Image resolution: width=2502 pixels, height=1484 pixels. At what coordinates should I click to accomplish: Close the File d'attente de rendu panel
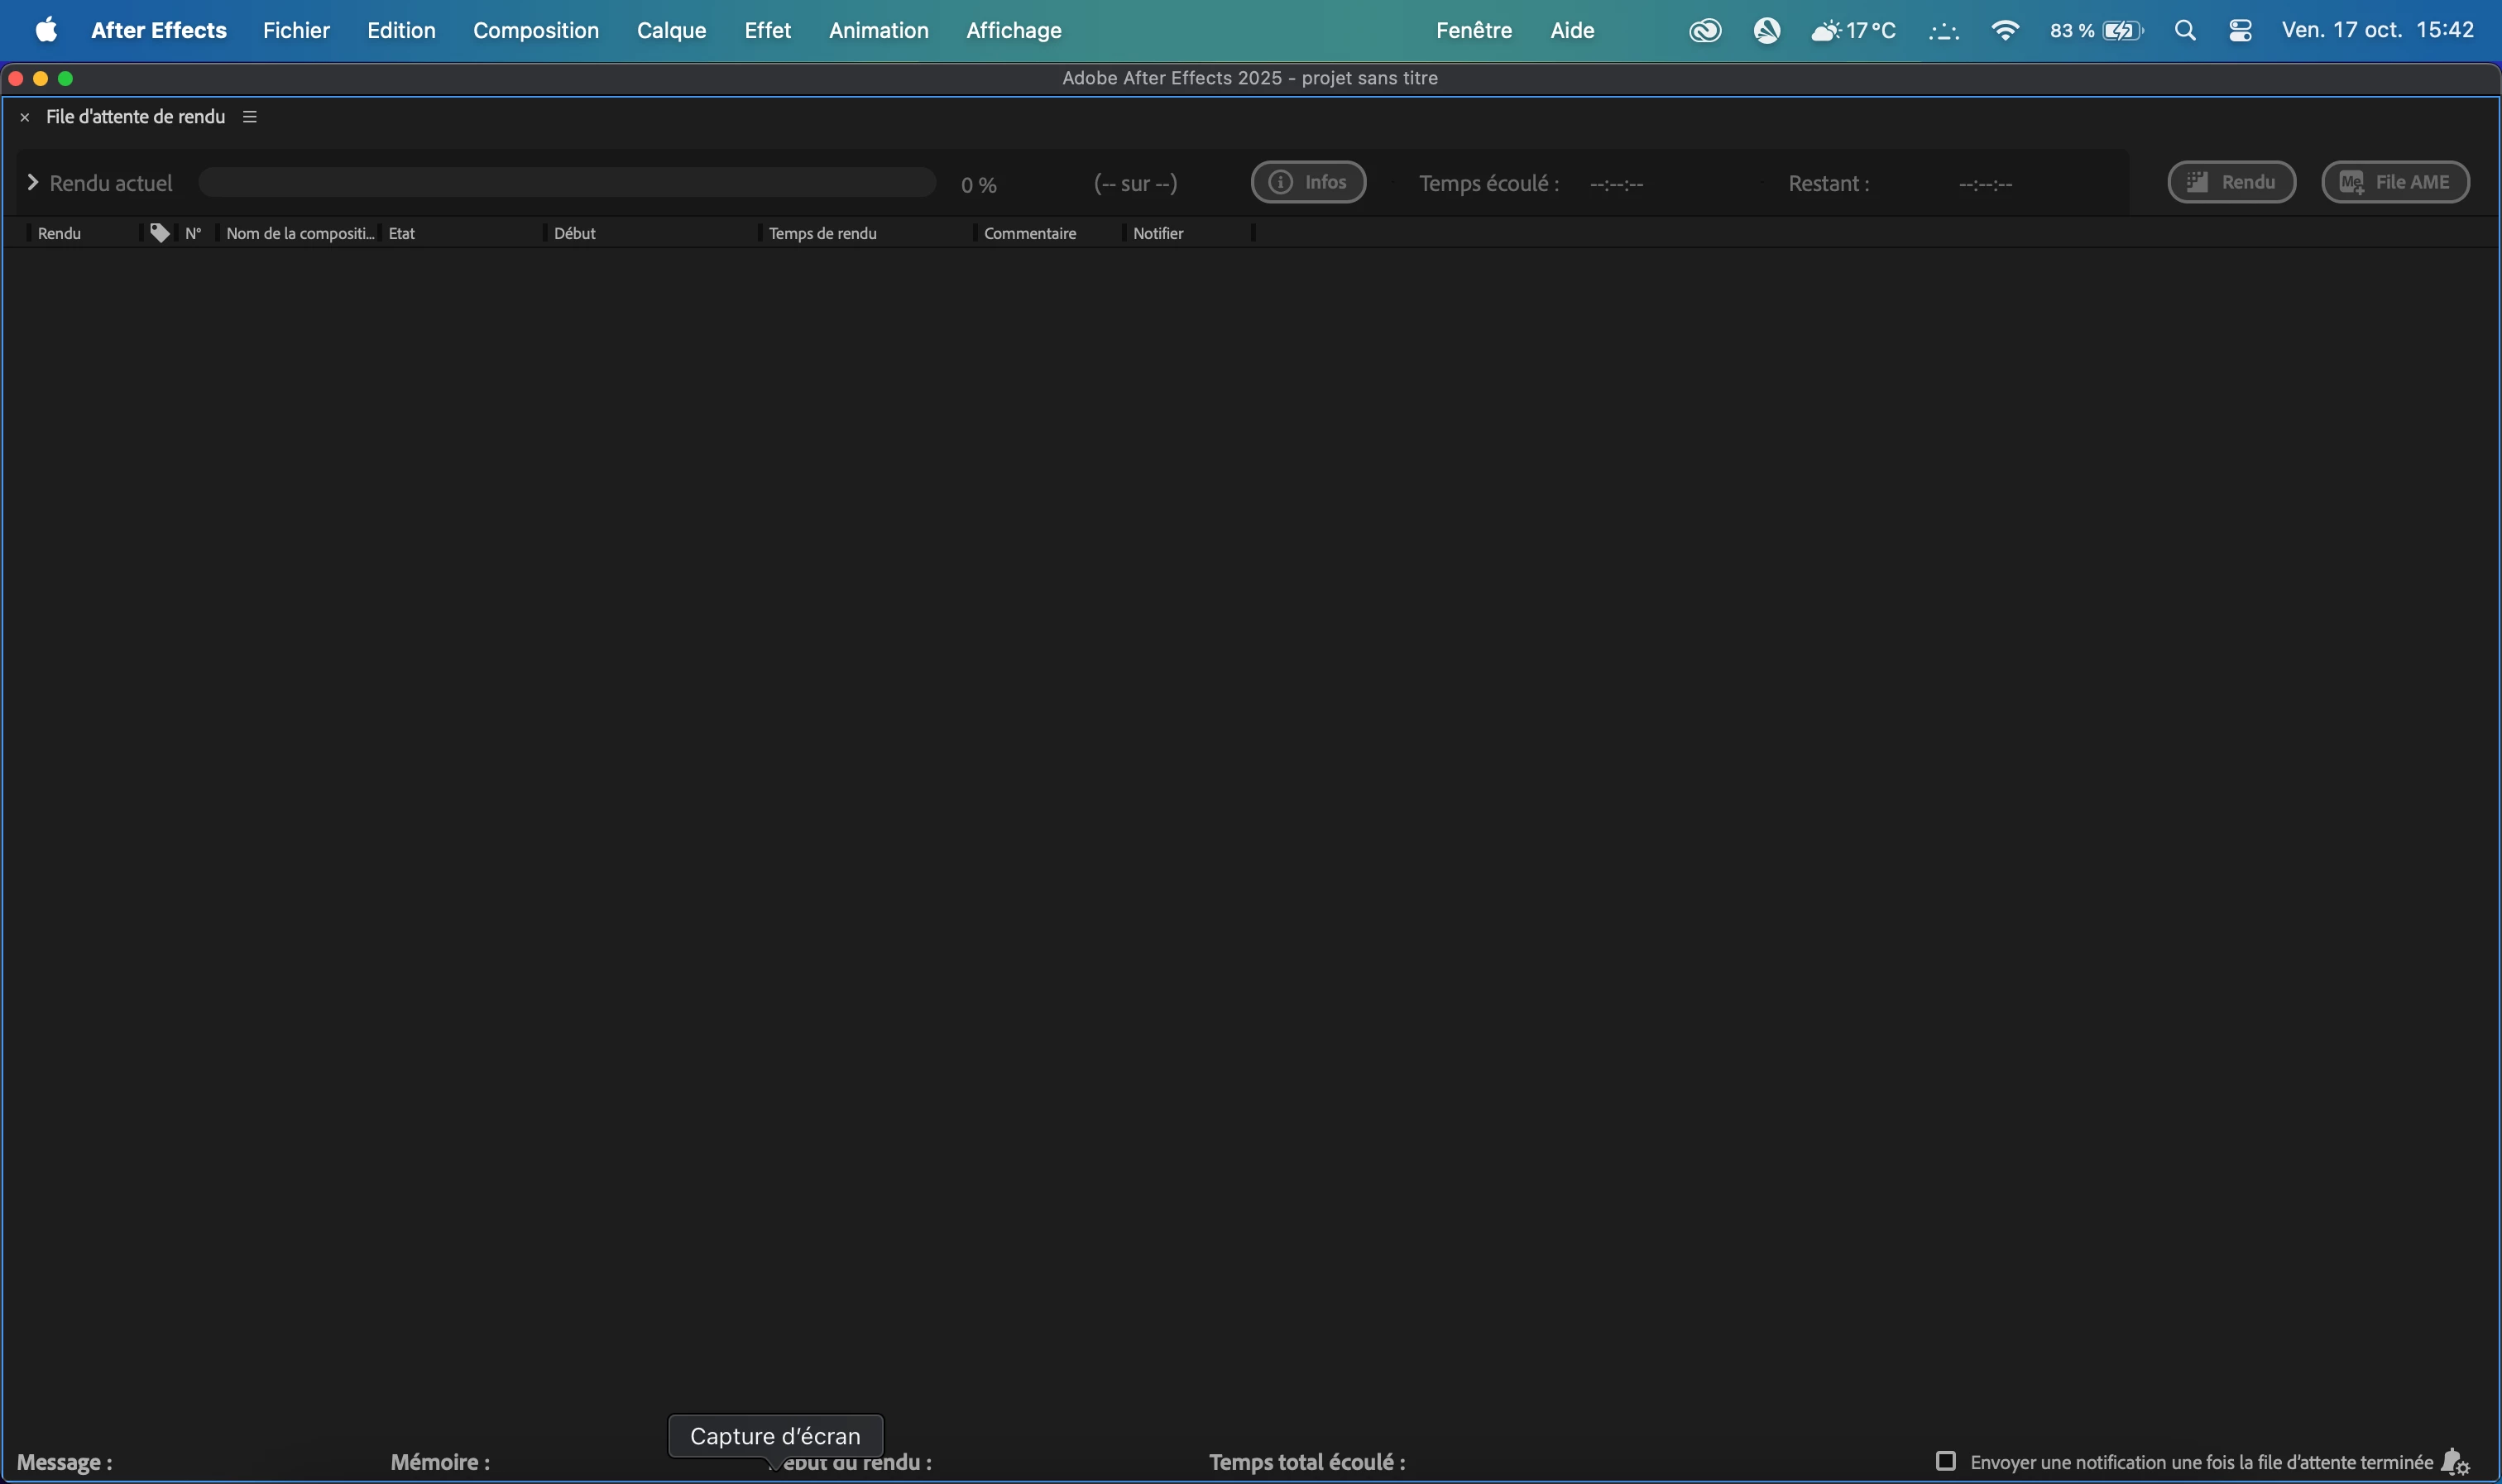25,118
